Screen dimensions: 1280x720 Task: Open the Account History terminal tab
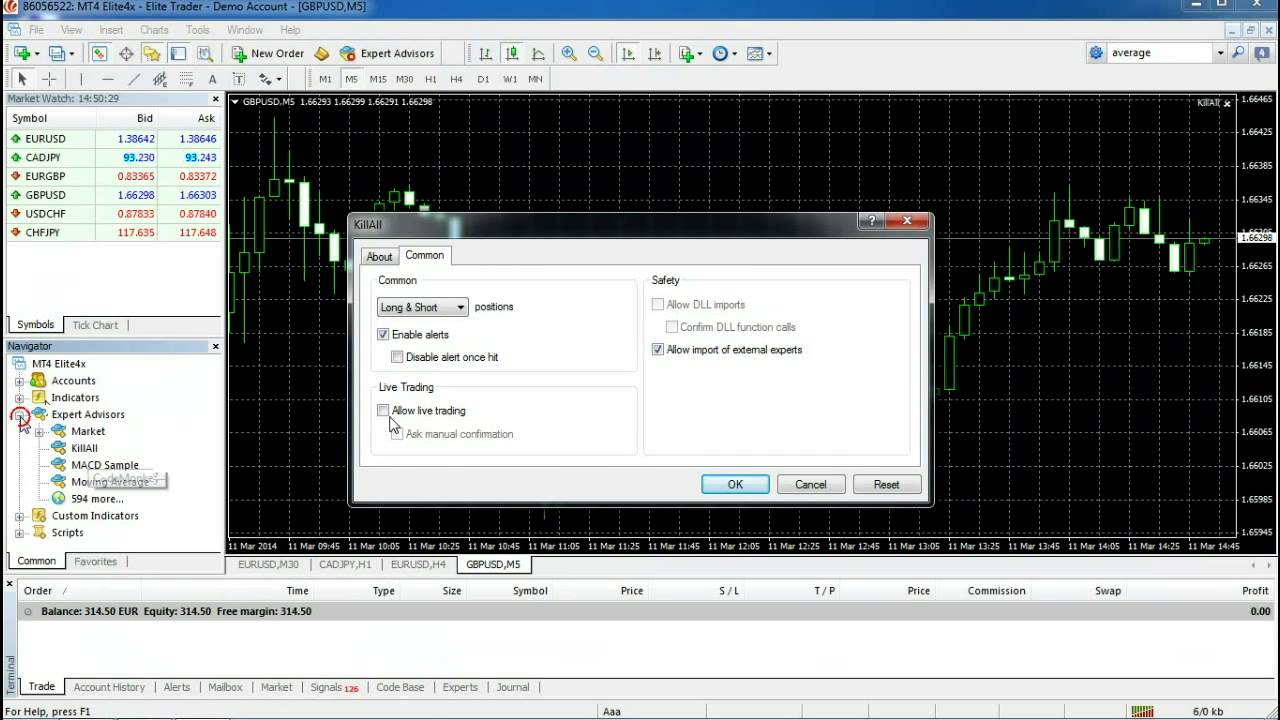109,687
